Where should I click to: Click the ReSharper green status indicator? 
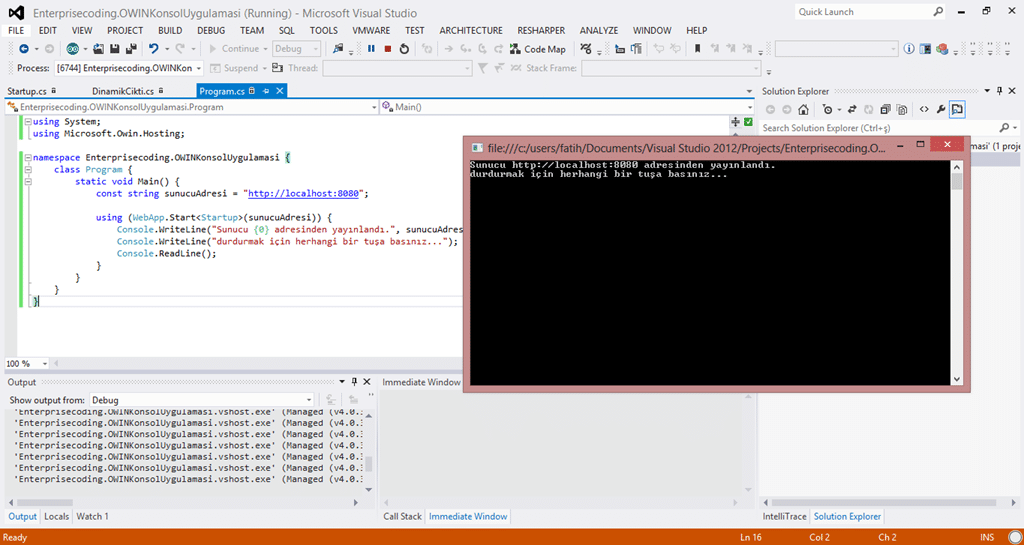point(748,121)
